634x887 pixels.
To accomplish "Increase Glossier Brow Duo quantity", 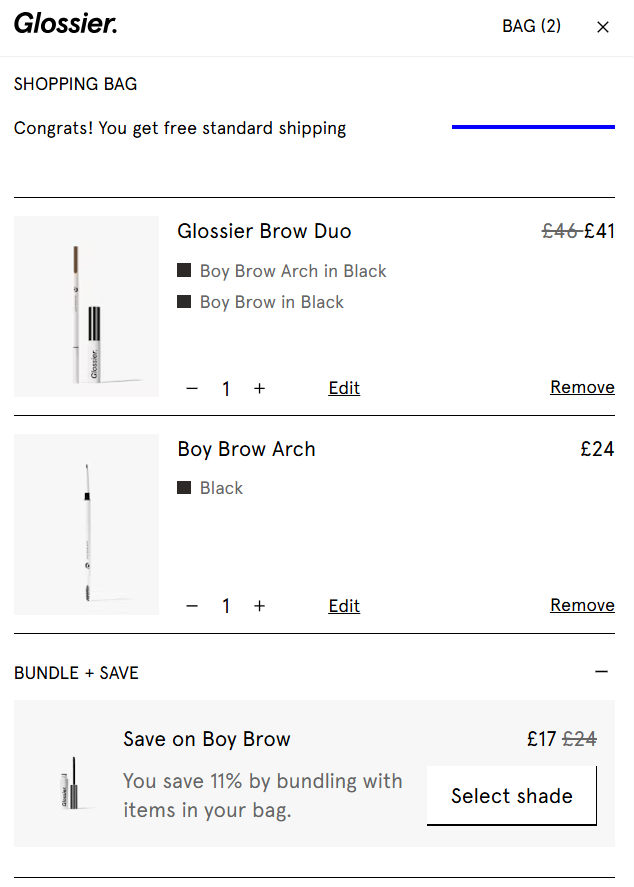I will coord(259,388).
